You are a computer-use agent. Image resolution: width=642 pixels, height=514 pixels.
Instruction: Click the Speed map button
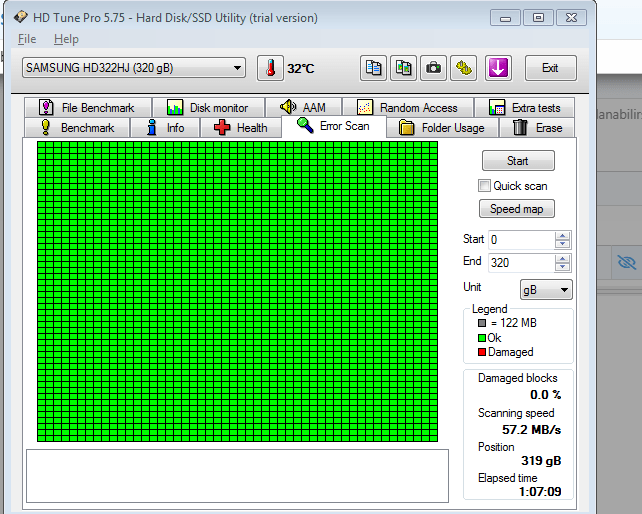click(517, 209)
